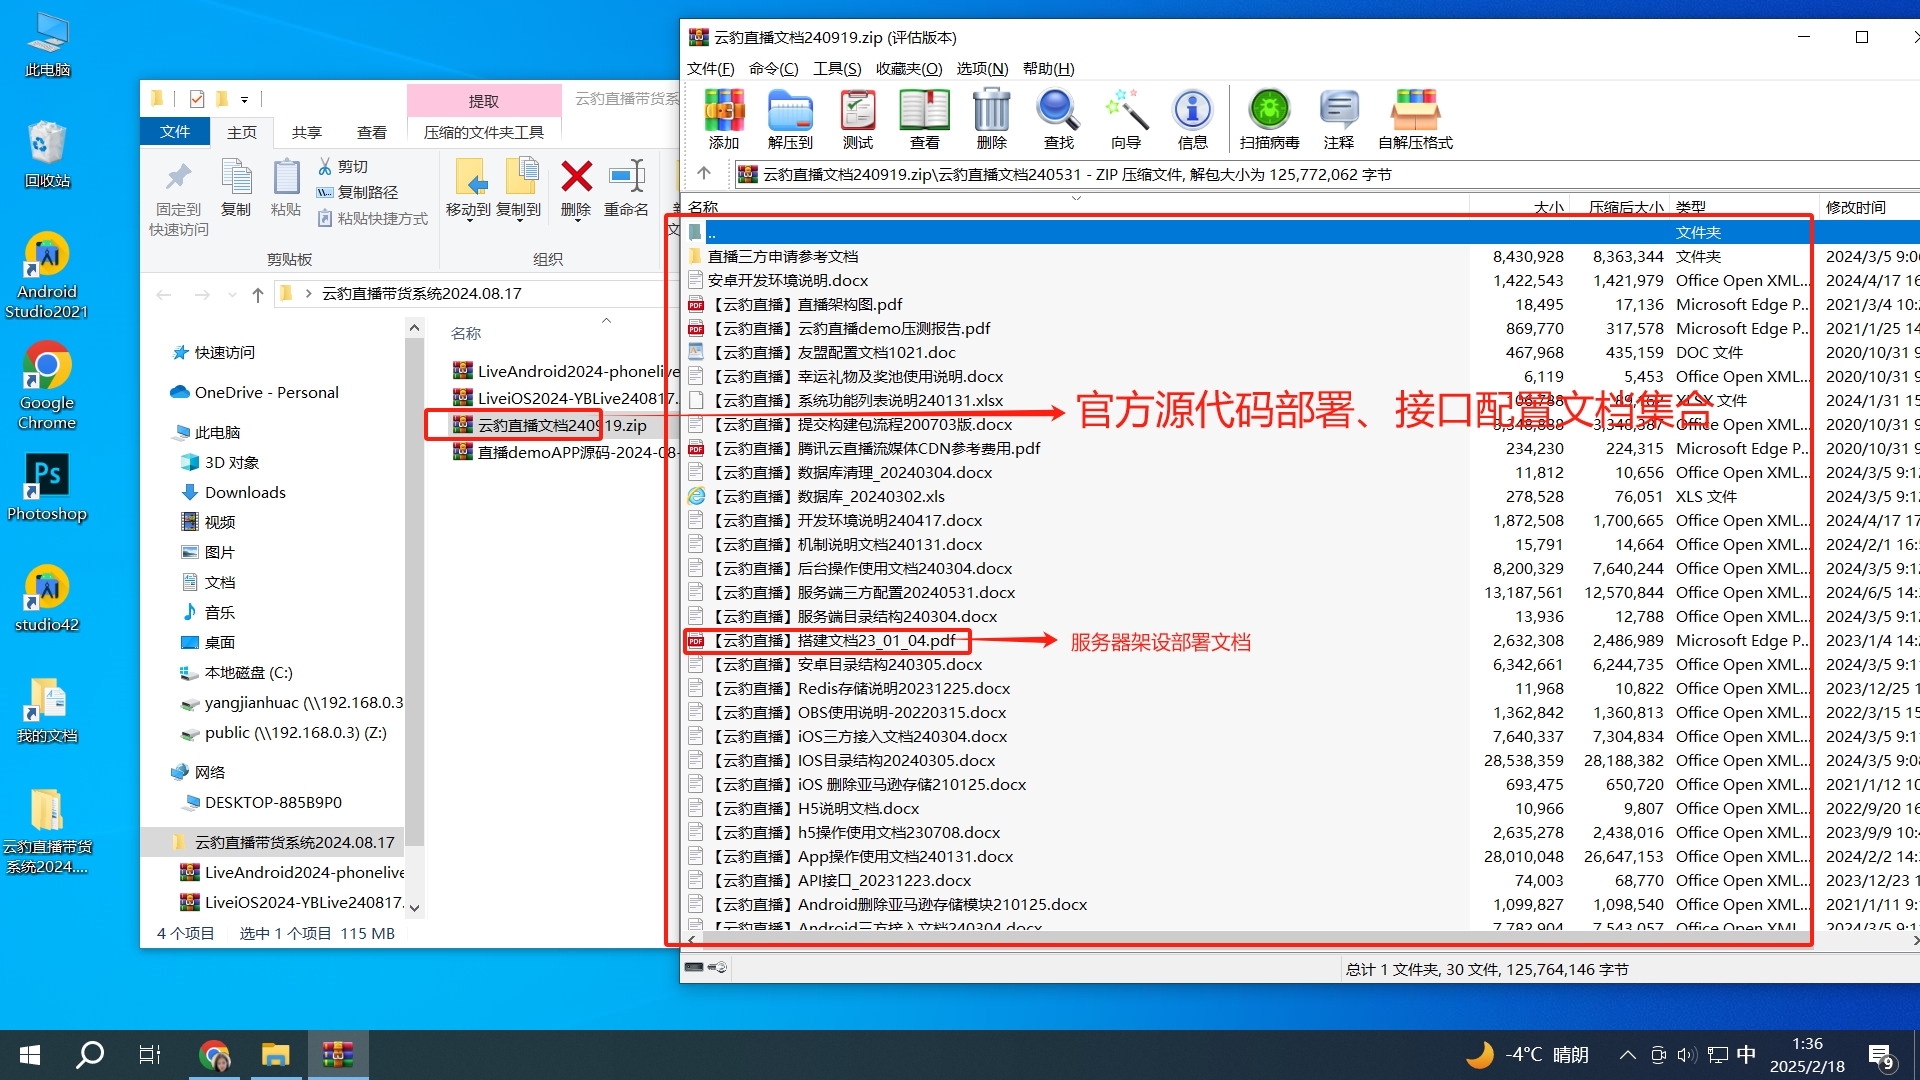The height and width of the screenshot is (1080, 1920).
Task: Open Explorer recent locations dropdown arrow
Action: (232, 294)
